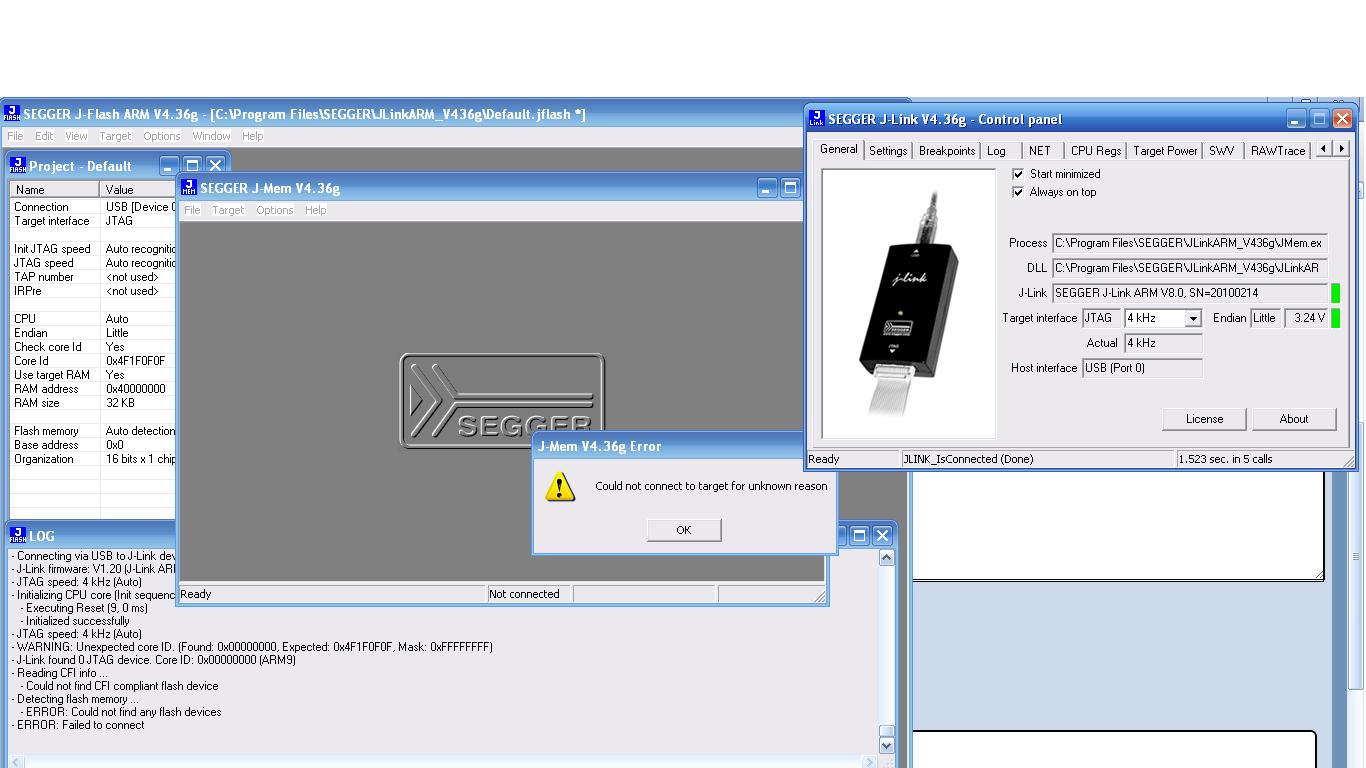Toggle the Start minimized checkbox
Screen dimensions: 1366x768
point(1018,174)
